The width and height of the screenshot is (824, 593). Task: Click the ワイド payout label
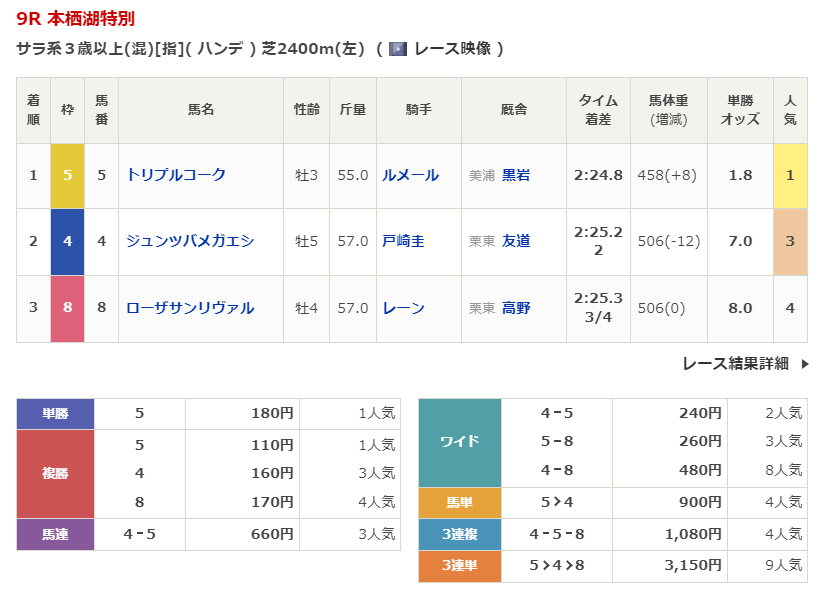[459, 442]
